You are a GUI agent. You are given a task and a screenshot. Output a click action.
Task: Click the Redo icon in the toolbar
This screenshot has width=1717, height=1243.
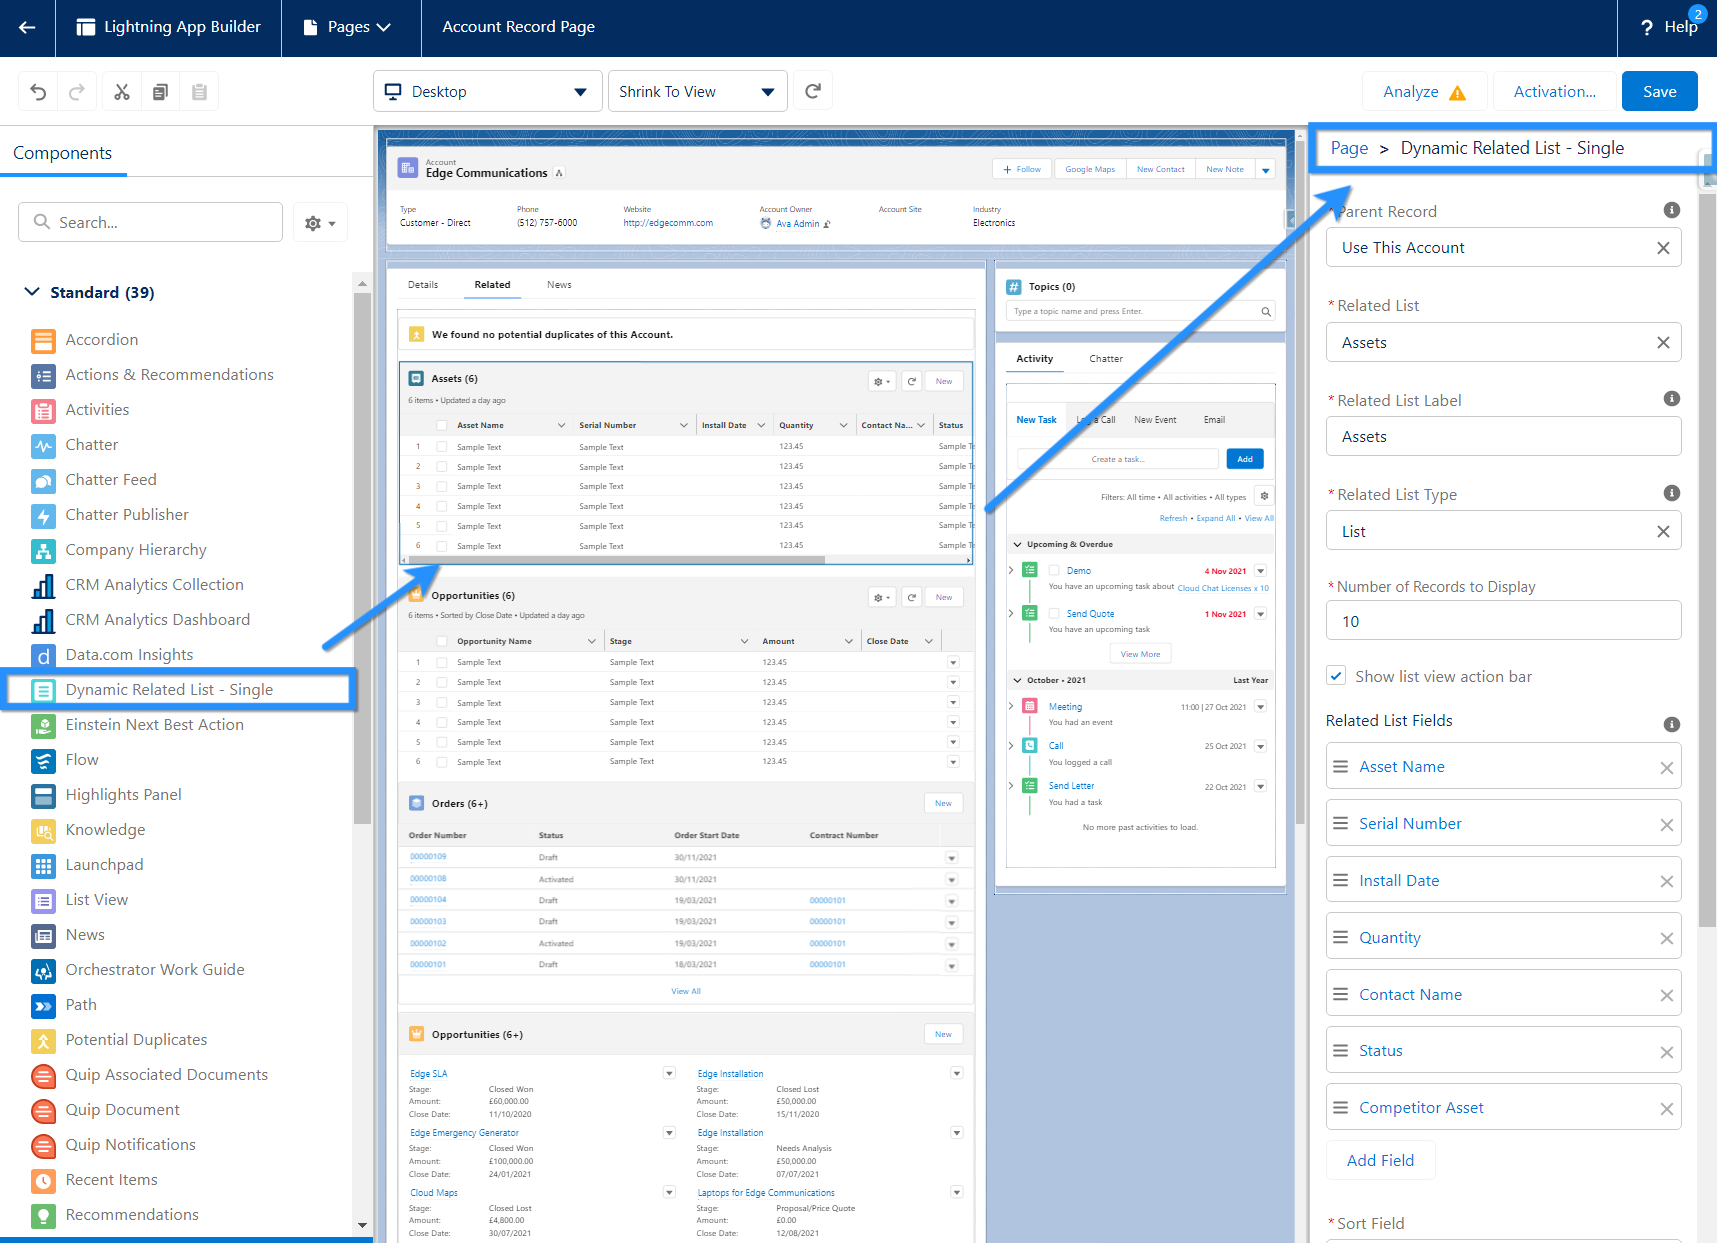point(77,91)
